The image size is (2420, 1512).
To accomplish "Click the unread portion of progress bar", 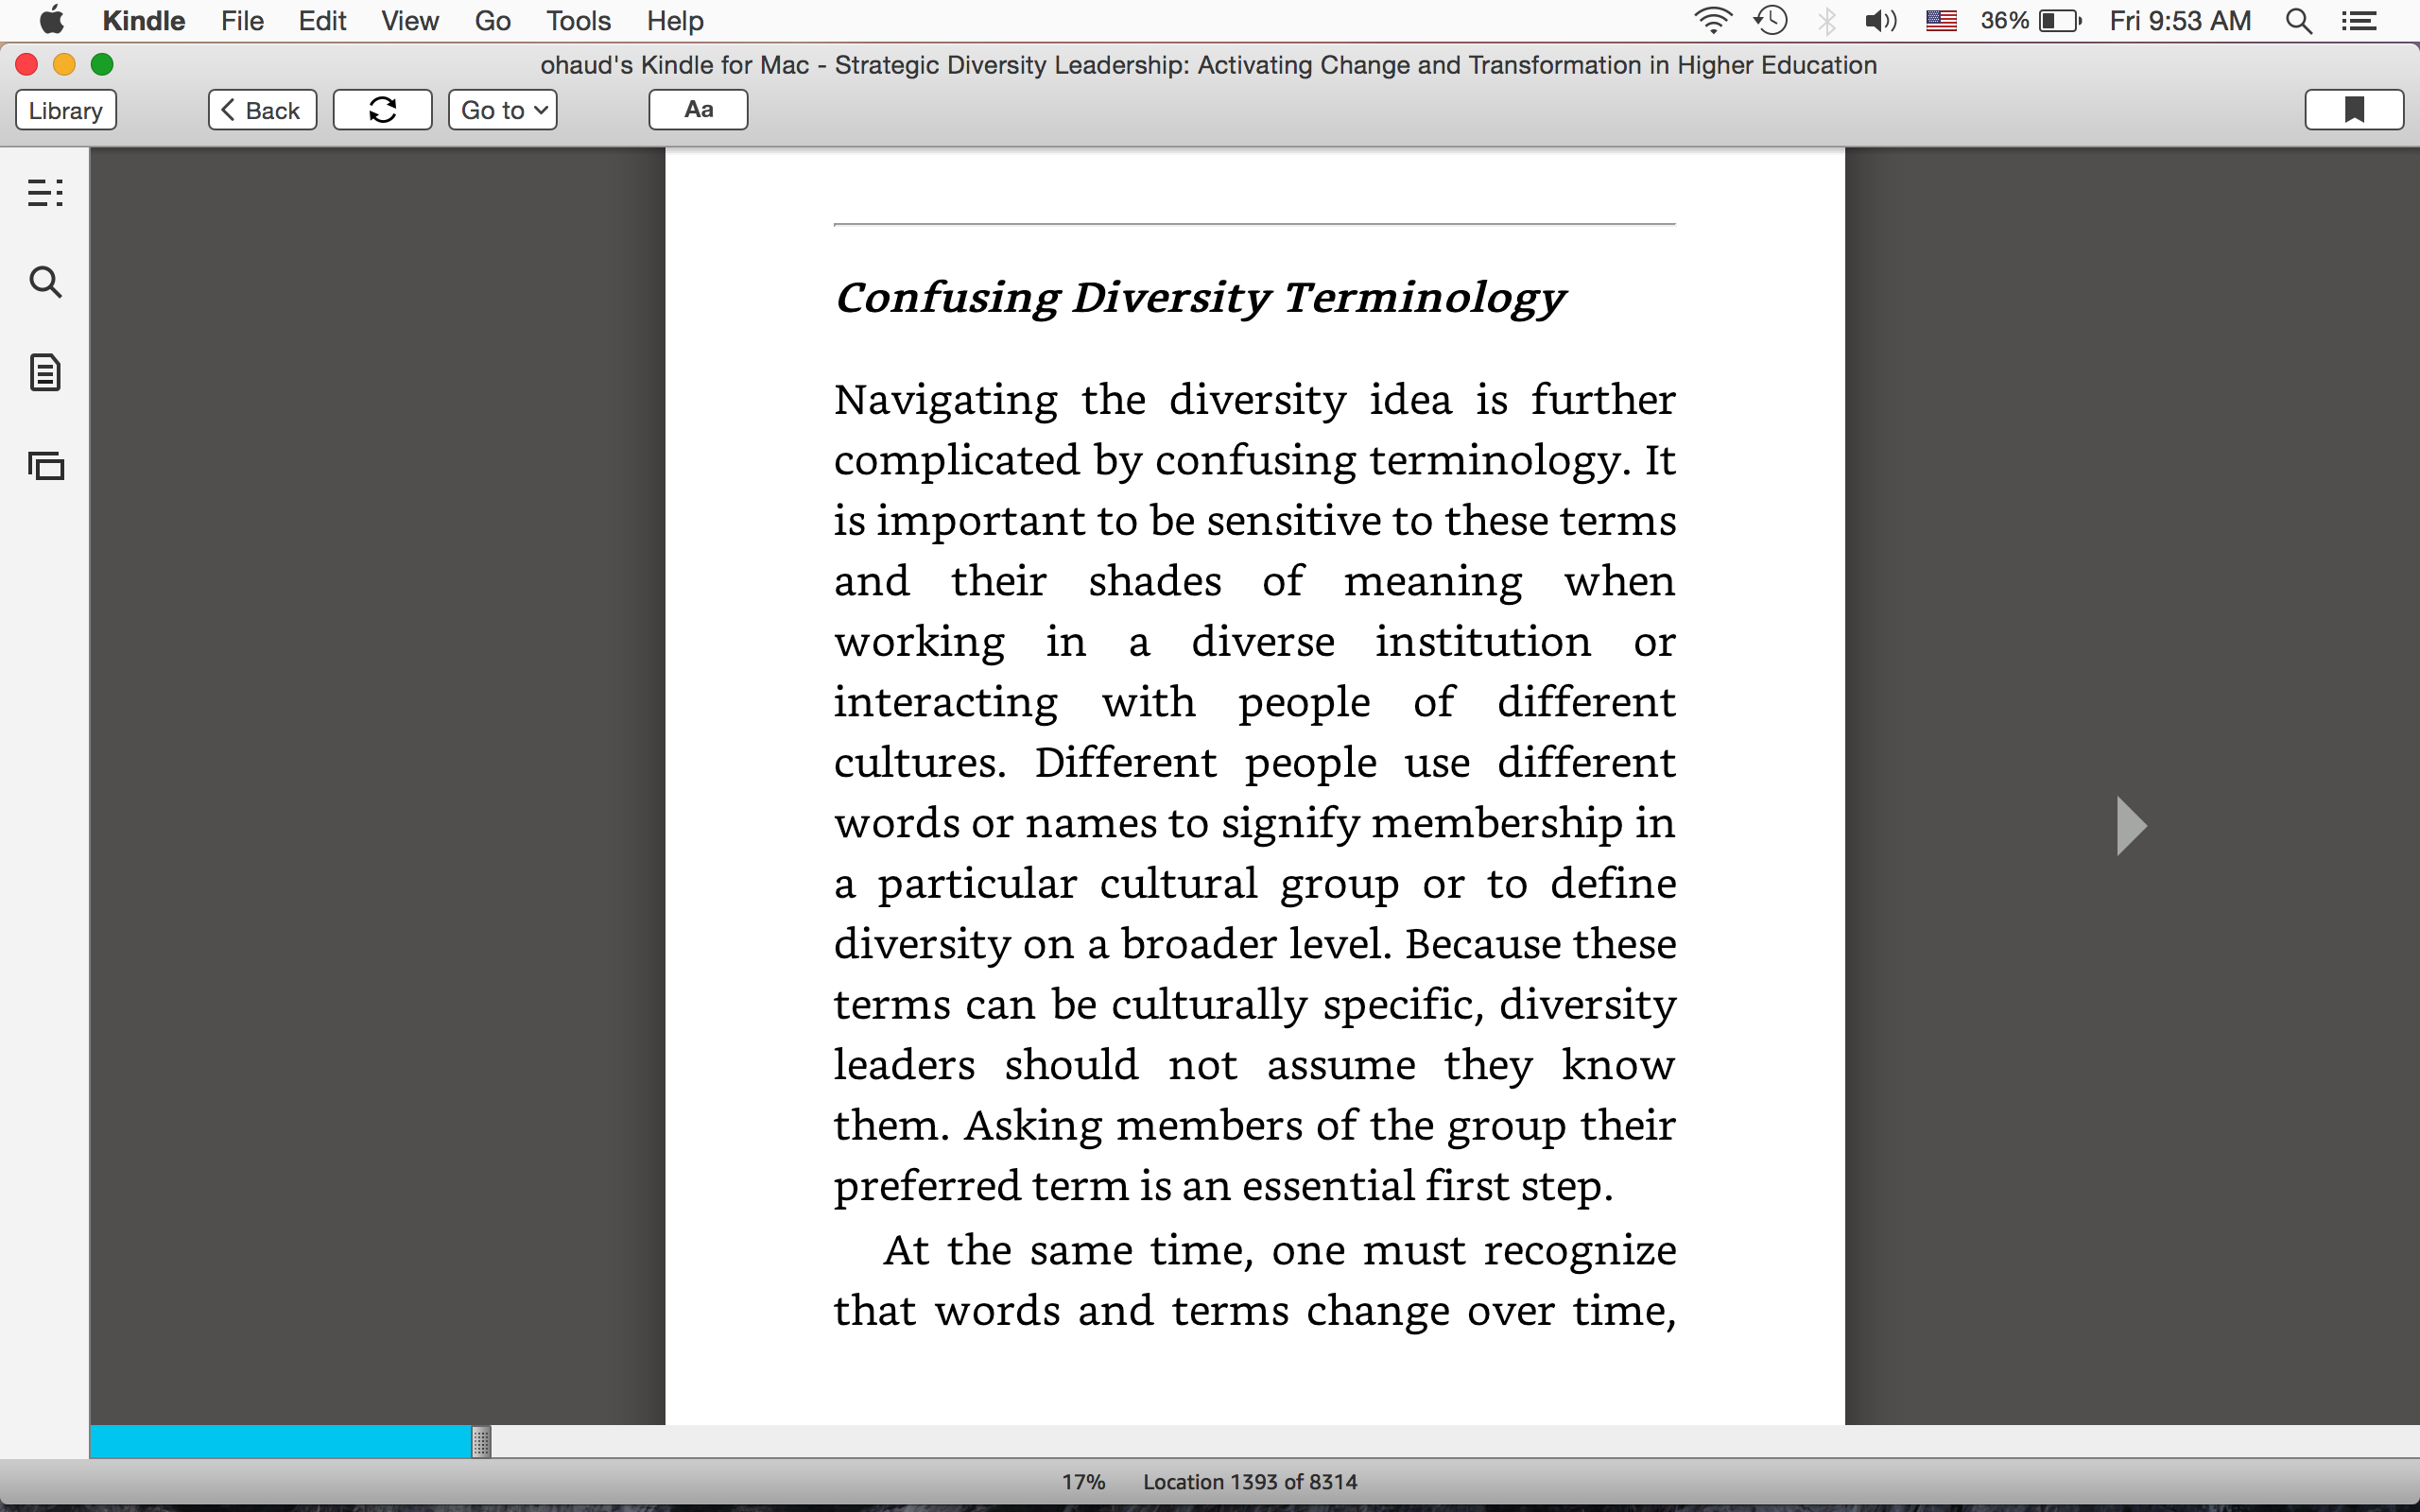I will coord(1455,1442).
